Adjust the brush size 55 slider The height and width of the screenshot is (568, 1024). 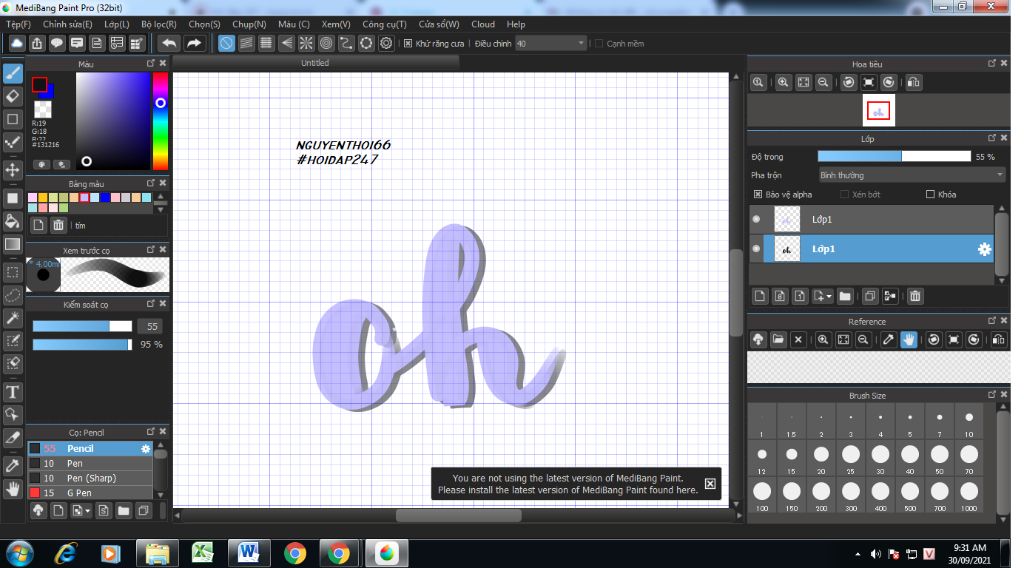tap(82, 326)
